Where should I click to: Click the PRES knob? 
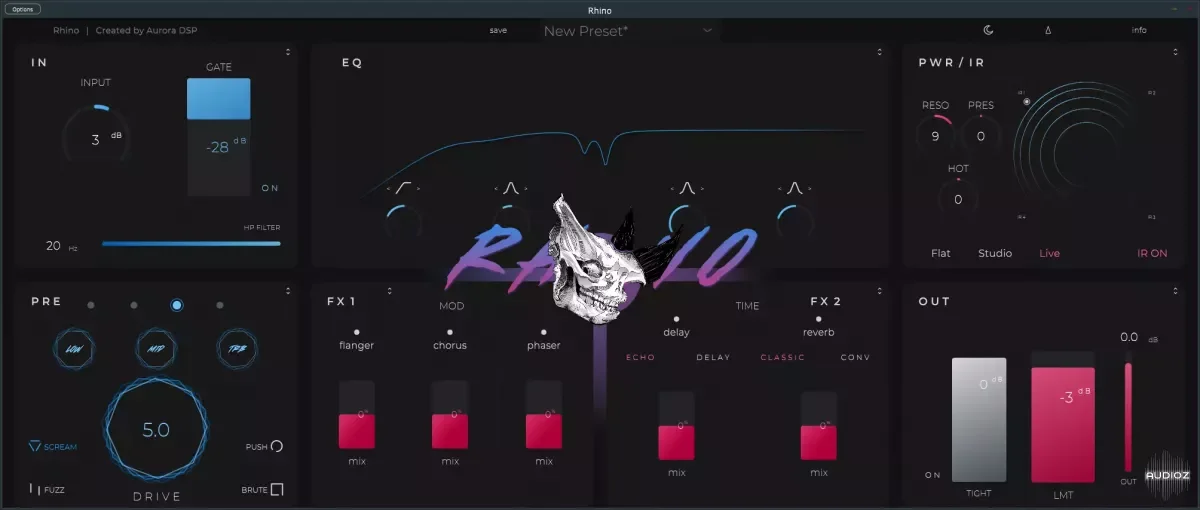[x=981, y=136]
